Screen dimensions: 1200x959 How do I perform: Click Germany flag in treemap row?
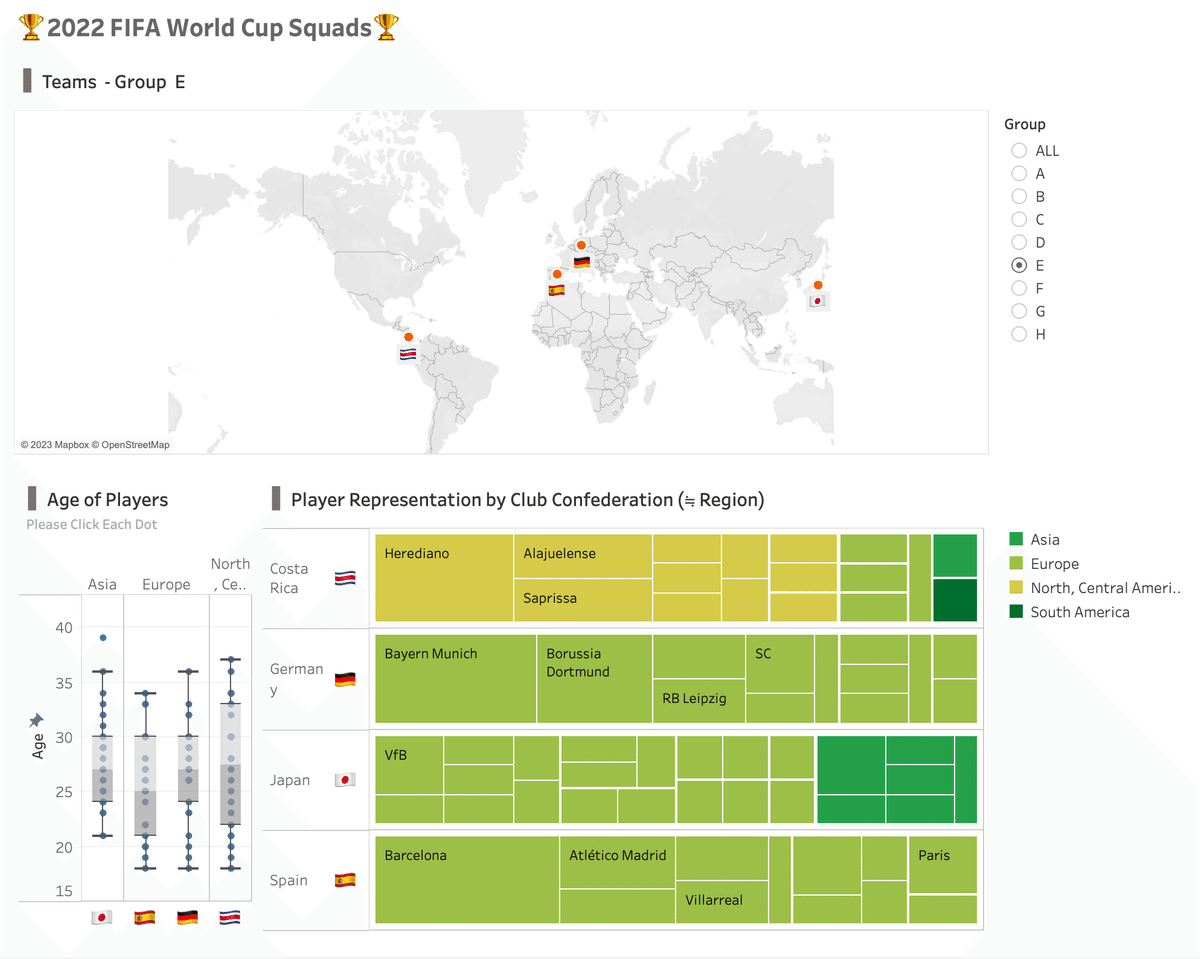click(x=345, y=679)
